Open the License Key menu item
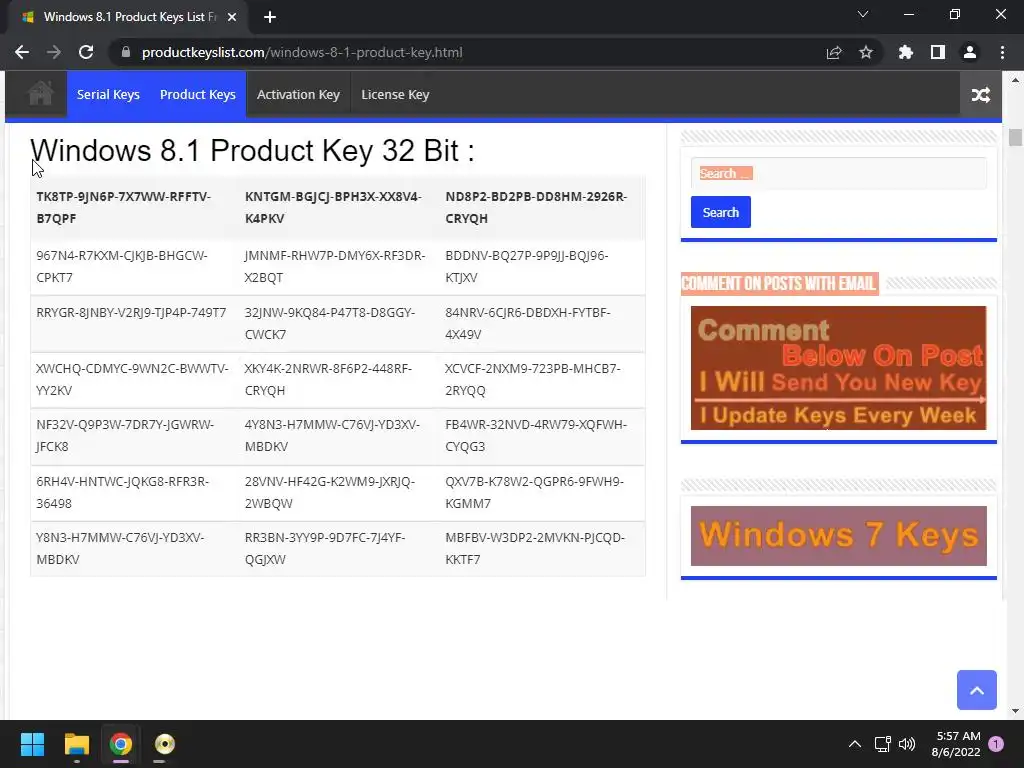Viewport: 1024px width, 768px height. 395,95
